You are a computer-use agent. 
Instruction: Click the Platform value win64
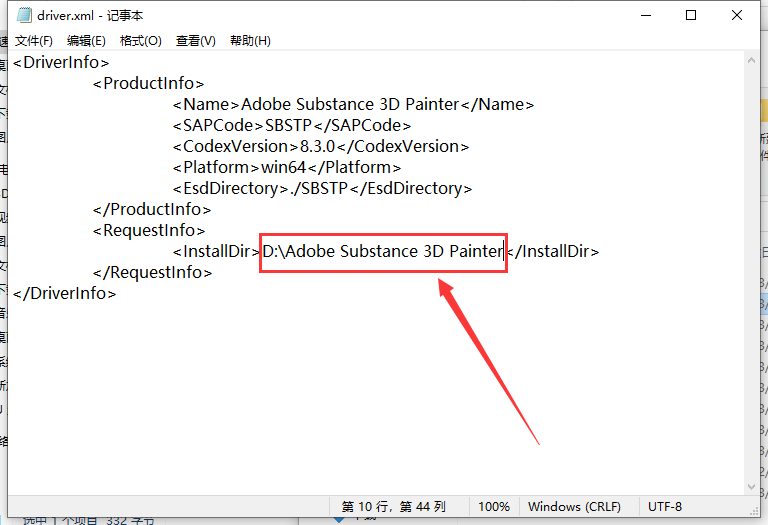(x=284, y=167)
